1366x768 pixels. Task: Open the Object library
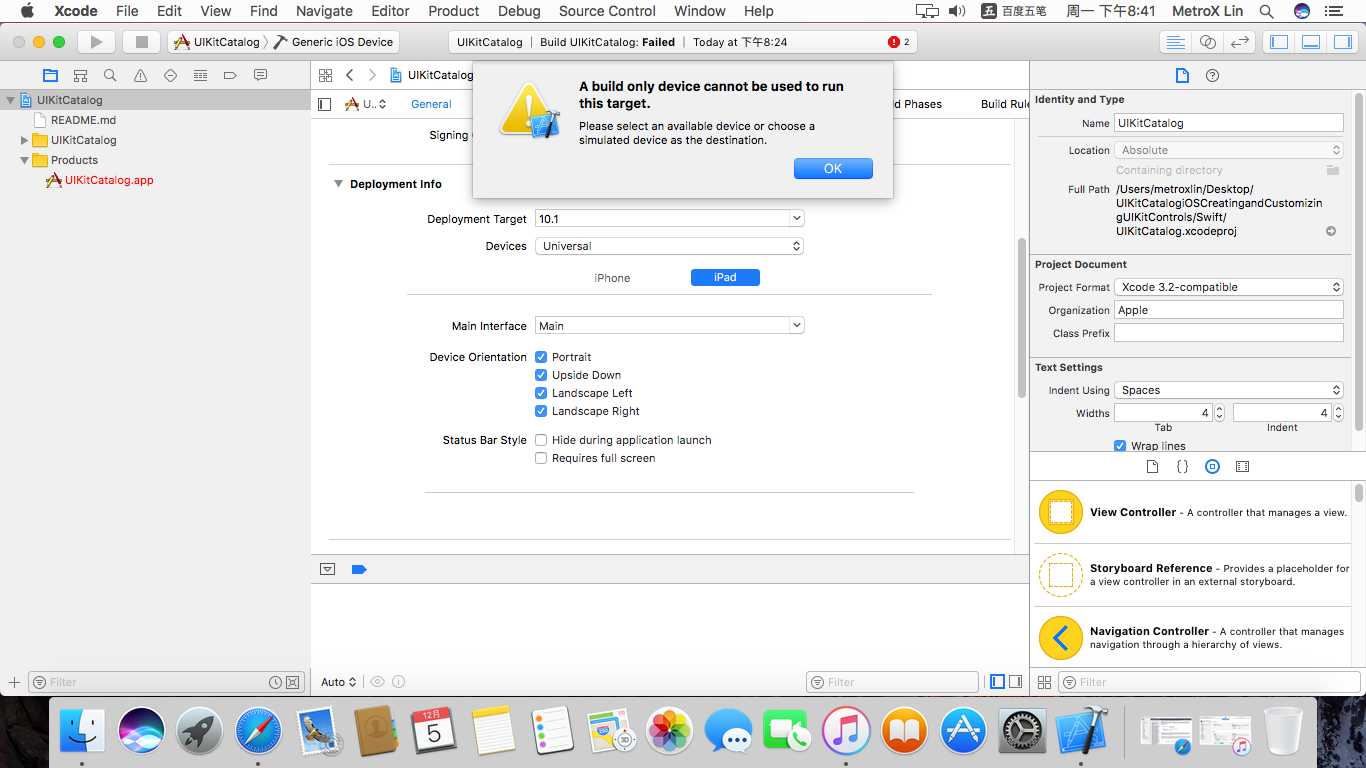[1212, 466]
